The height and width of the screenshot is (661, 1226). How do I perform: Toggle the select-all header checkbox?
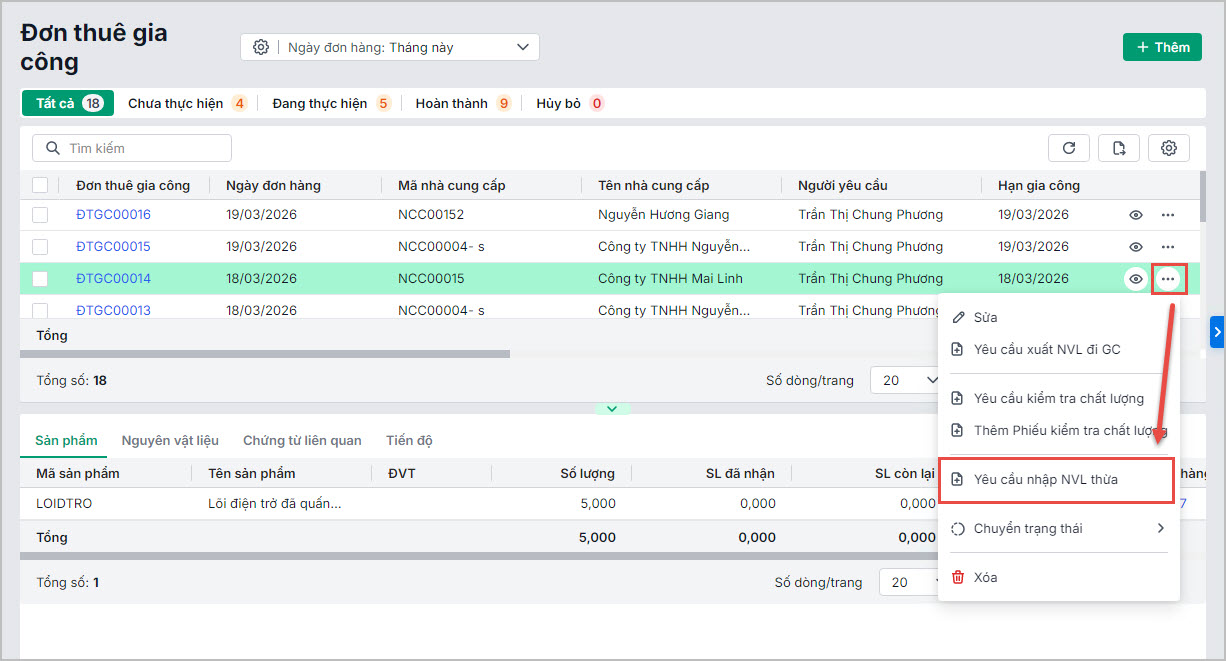pos(40,185)
